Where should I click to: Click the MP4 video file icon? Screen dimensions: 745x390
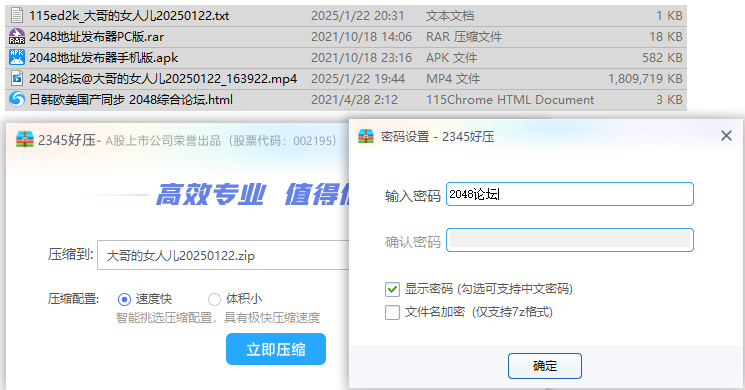17,78
